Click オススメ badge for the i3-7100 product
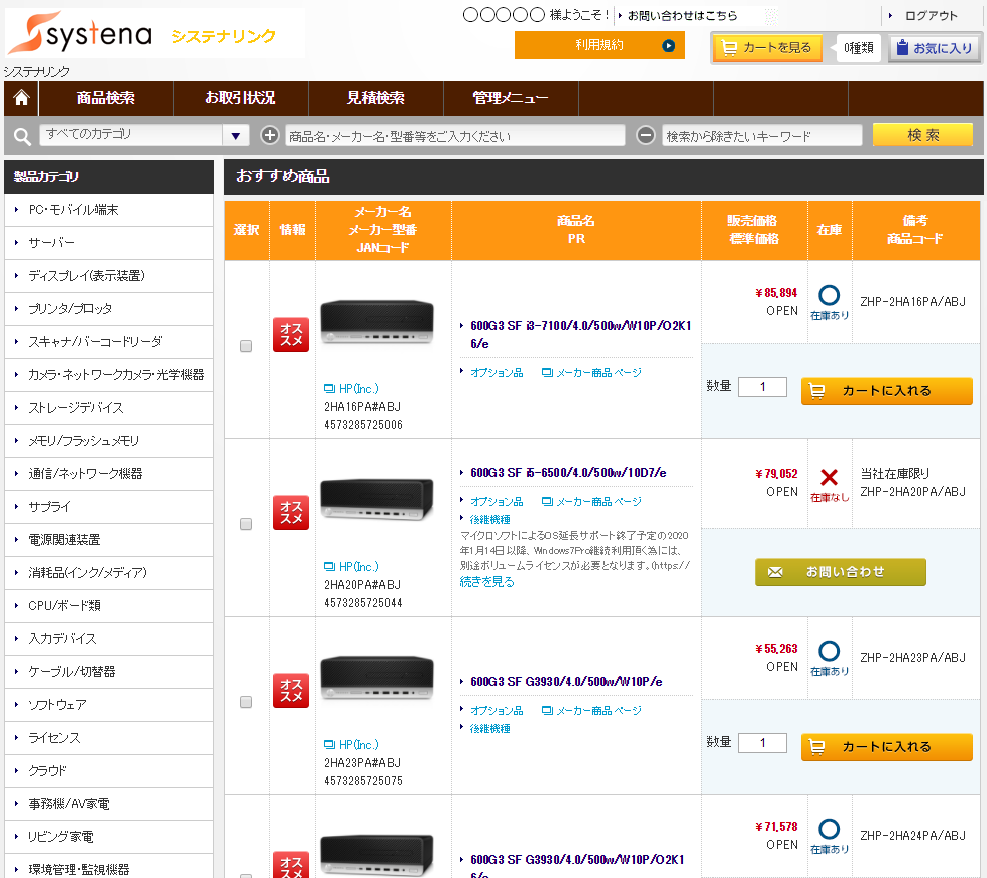 [291, 334]
